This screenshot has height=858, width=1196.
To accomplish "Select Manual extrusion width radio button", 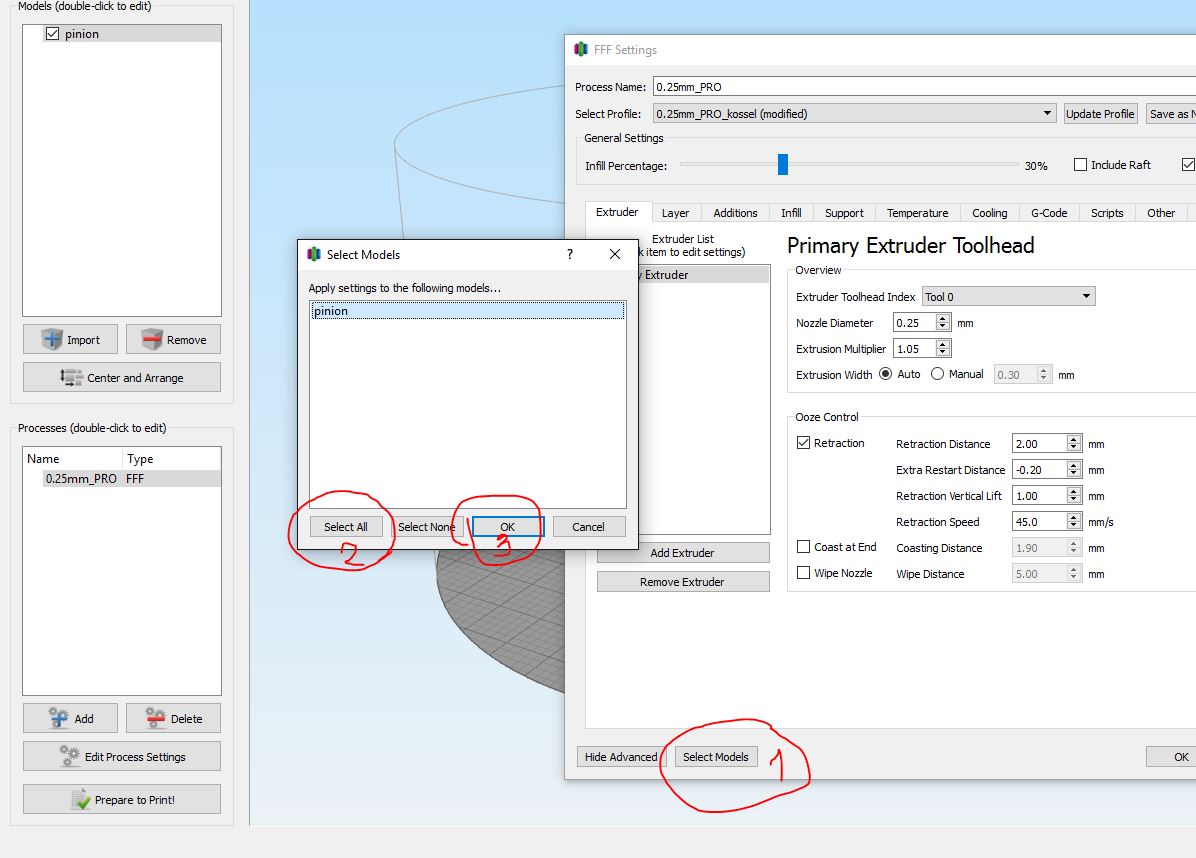I will pos(937,374).
